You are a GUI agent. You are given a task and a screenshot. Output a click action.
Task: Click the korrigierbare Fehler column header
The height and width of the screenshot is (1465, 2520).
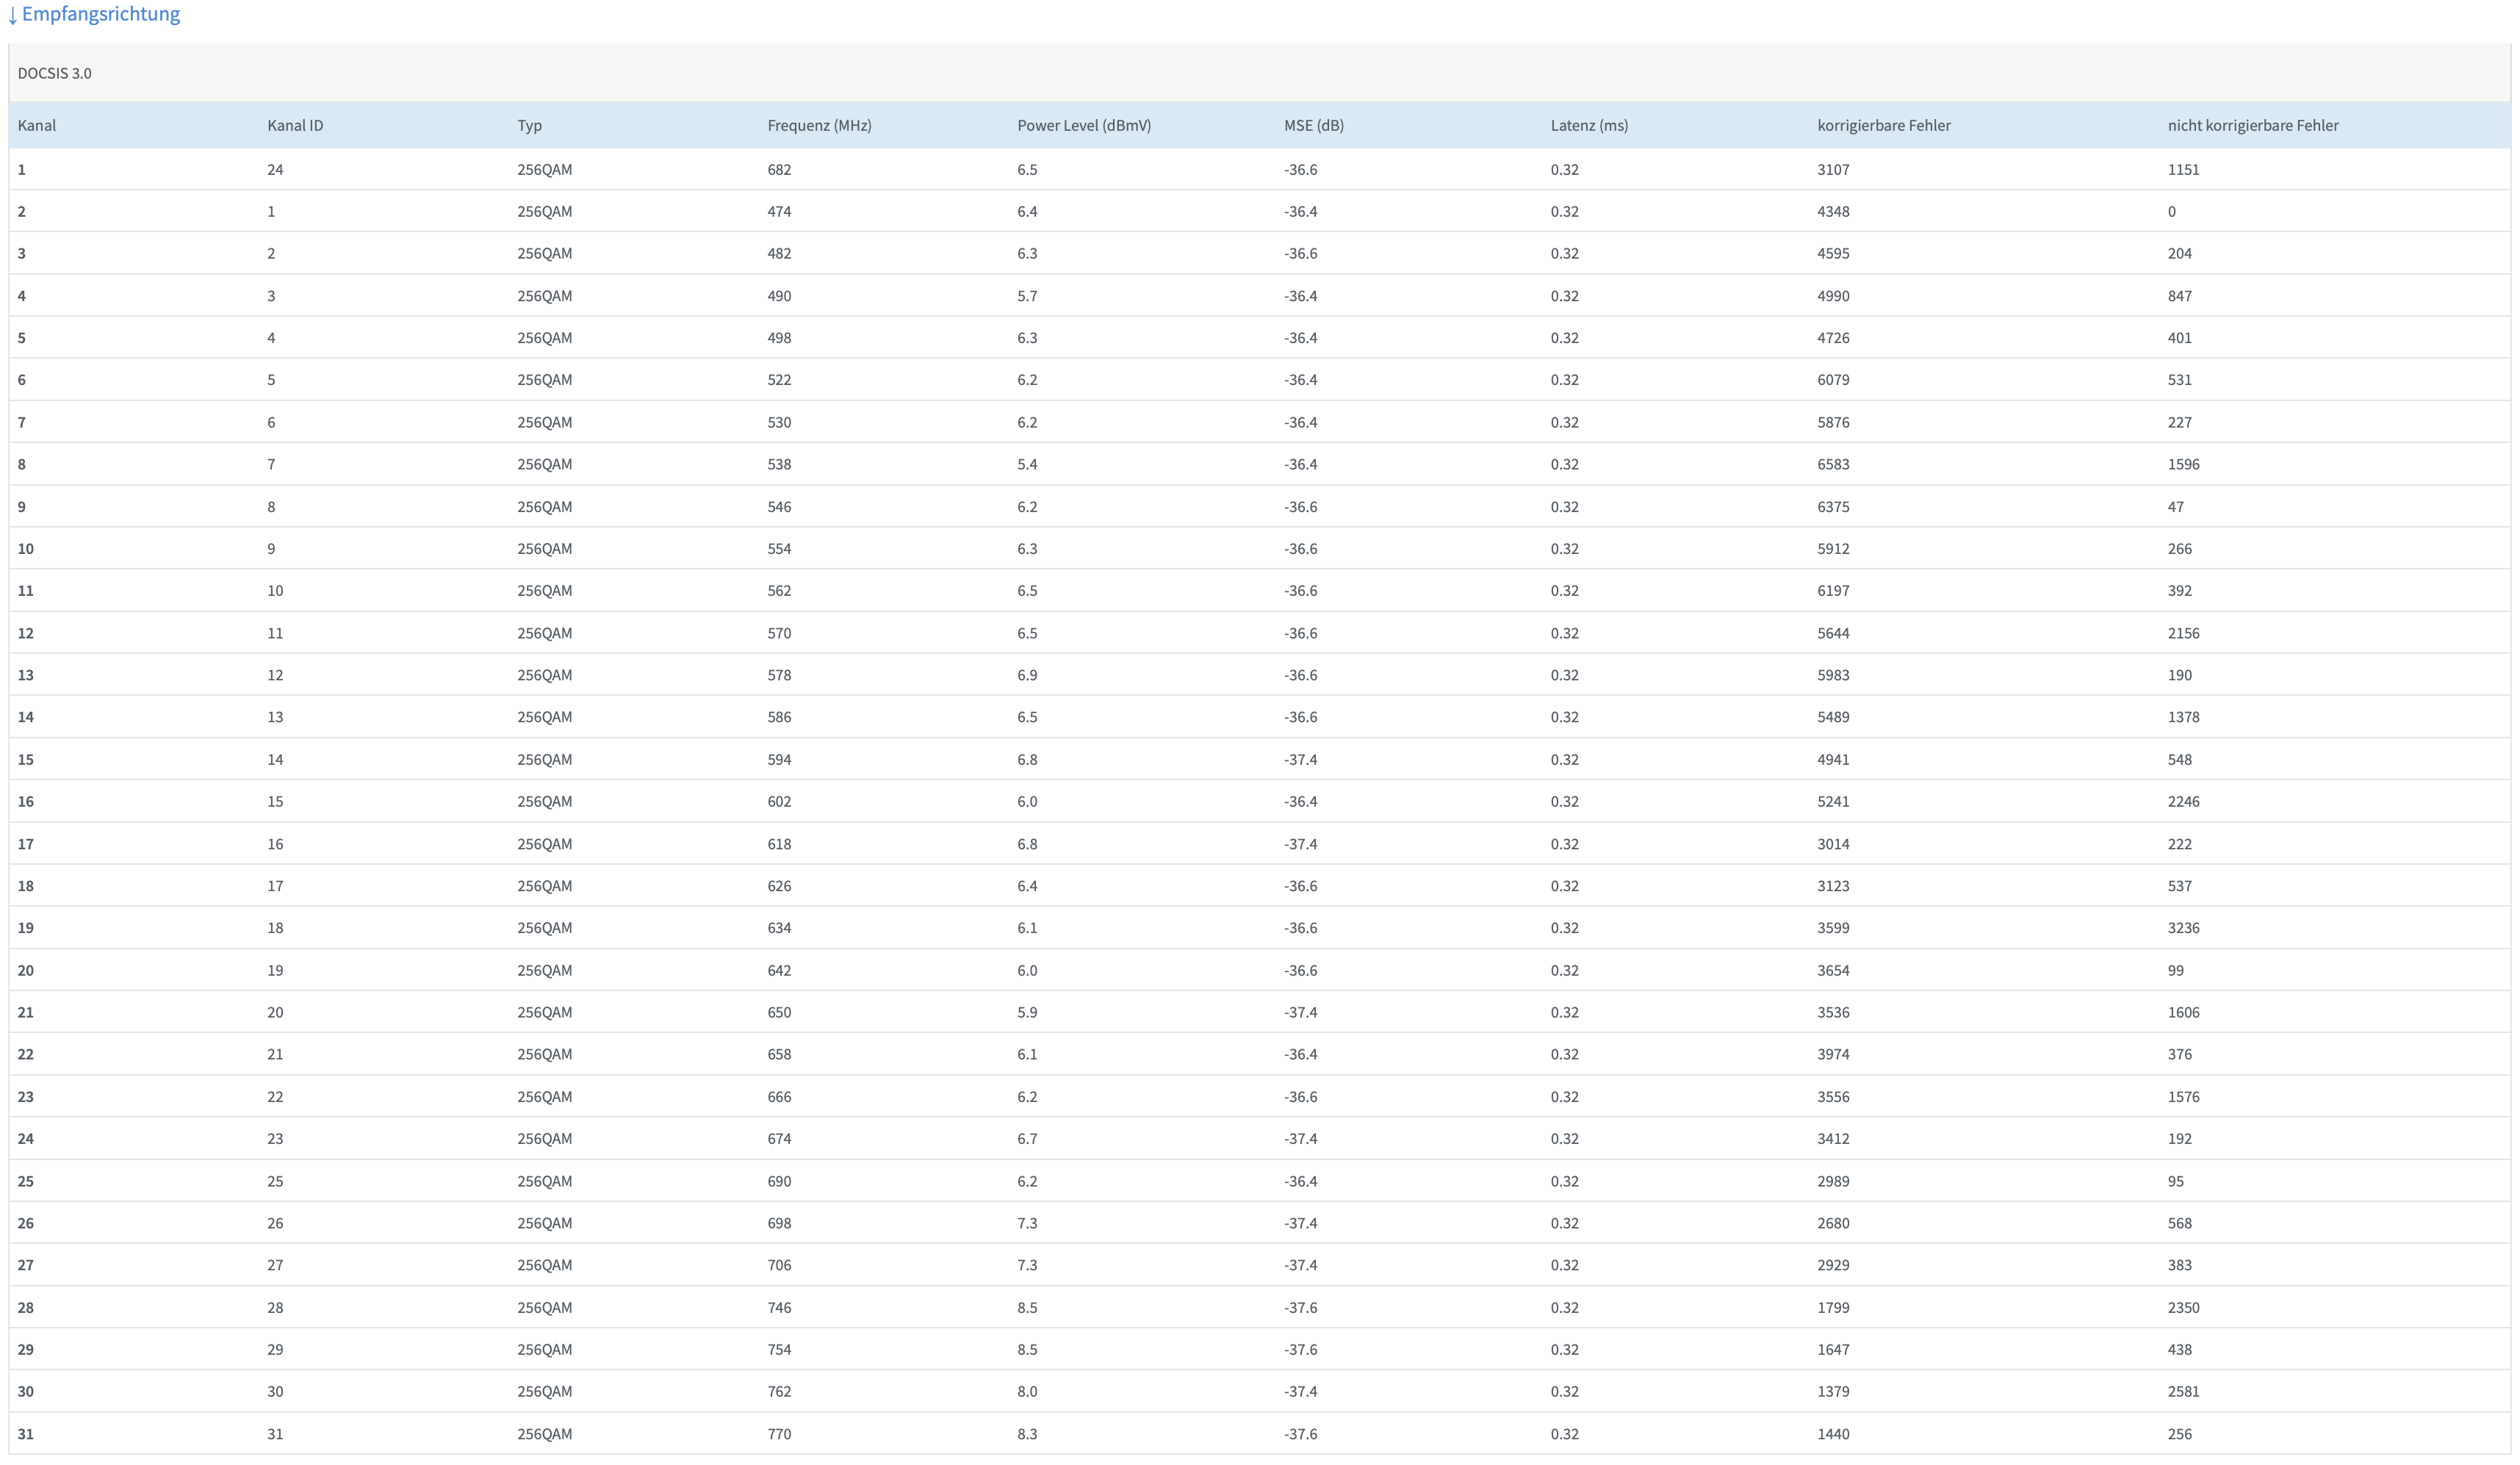click(1883, 125)
